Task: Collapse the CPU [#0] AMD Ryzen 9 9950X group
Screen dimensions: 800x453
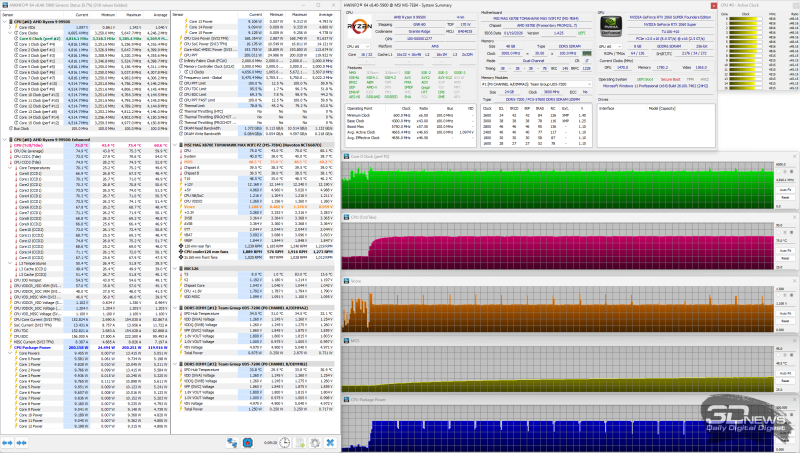Action: point(3,19)
